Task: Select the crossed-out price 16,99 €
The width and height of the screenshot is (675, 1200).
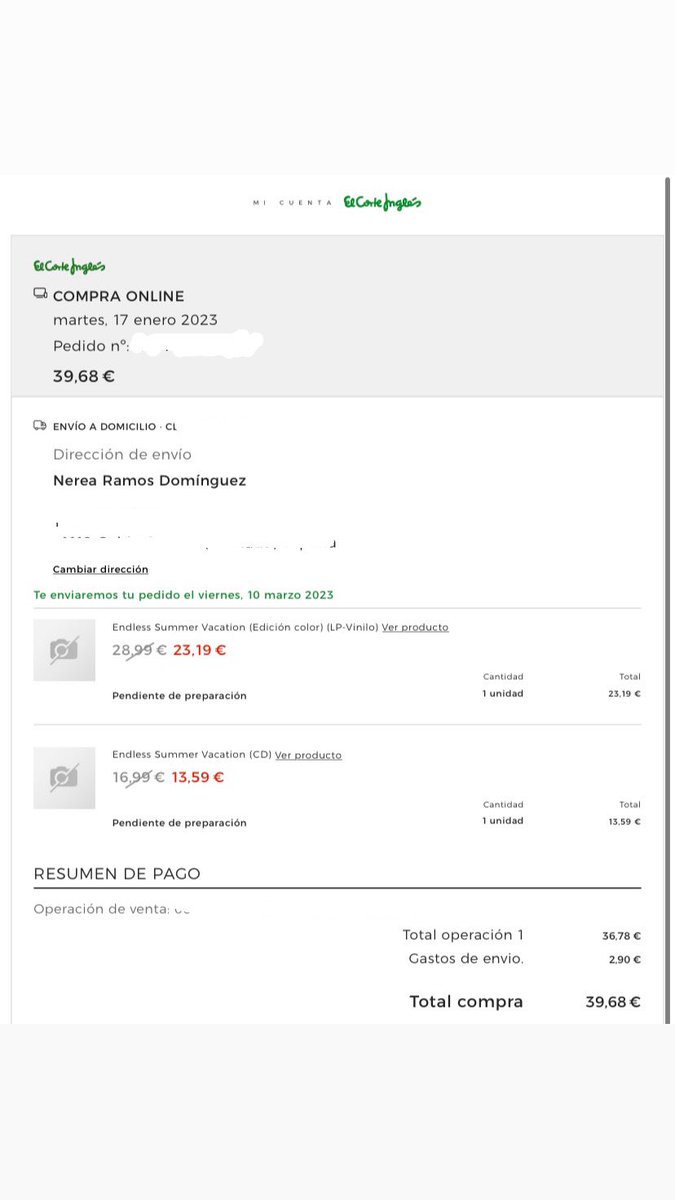Action: point(139,777)
